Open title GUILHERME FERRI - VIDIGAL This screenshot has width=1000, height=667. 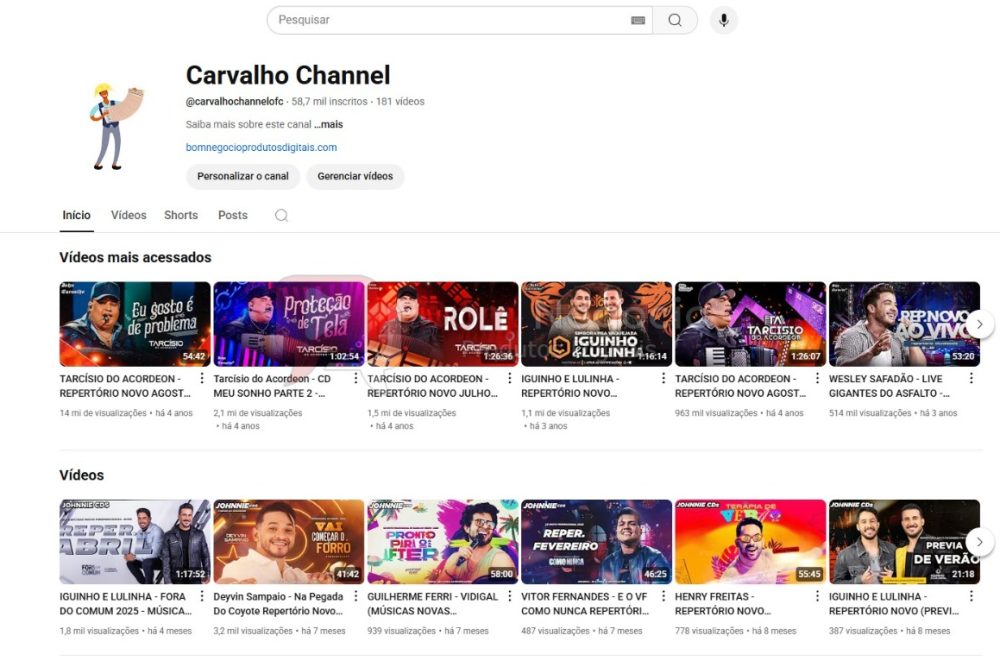[x=432, y=604]
